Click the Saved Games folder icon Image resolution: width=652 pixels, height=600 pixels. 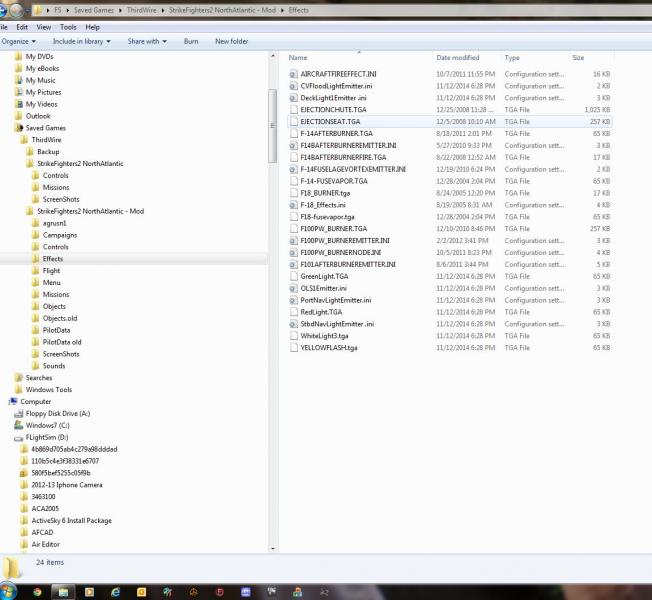[19, 128]
